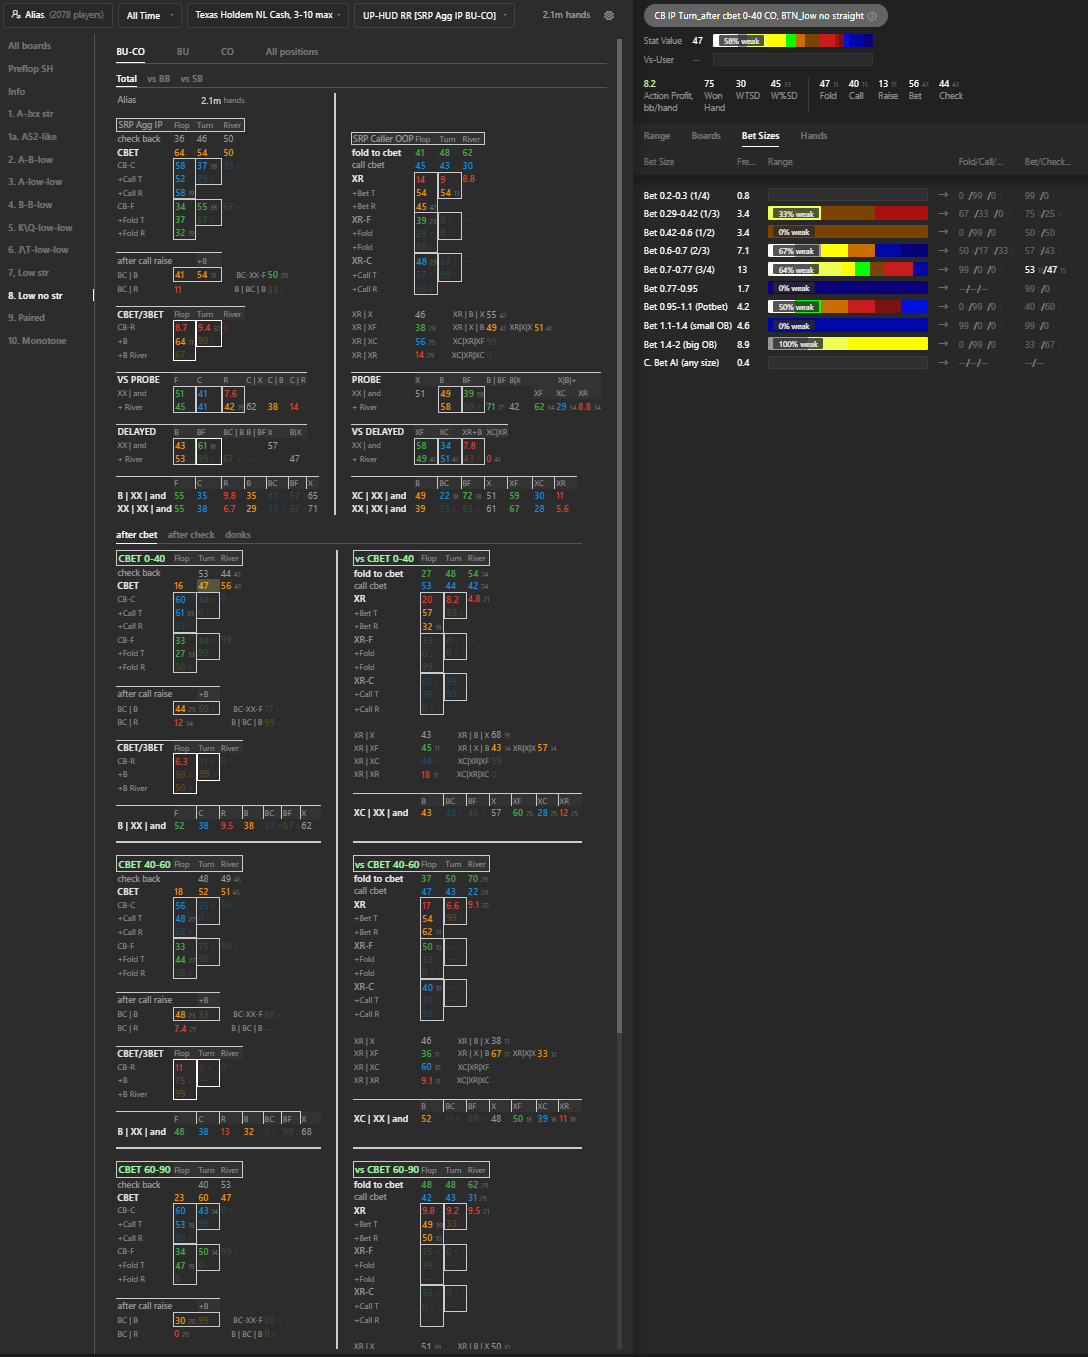Open Info in the sidebar
The image size is (1088, 1357).
[x=17, y=92]
